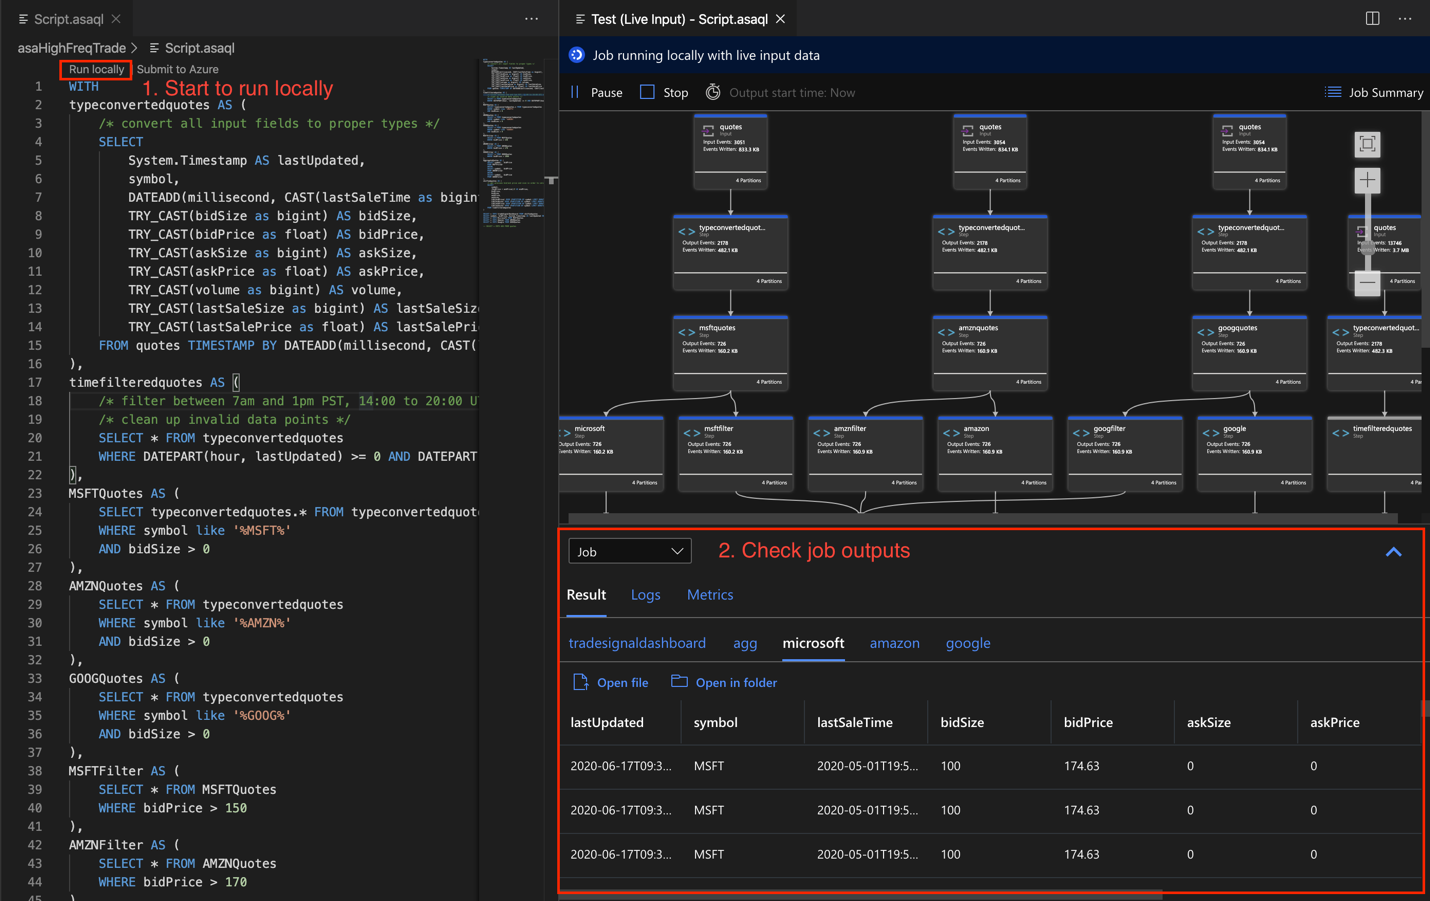Click Submit to Azure
Viewport: 1430px width, 901px height.
(177, 69)
